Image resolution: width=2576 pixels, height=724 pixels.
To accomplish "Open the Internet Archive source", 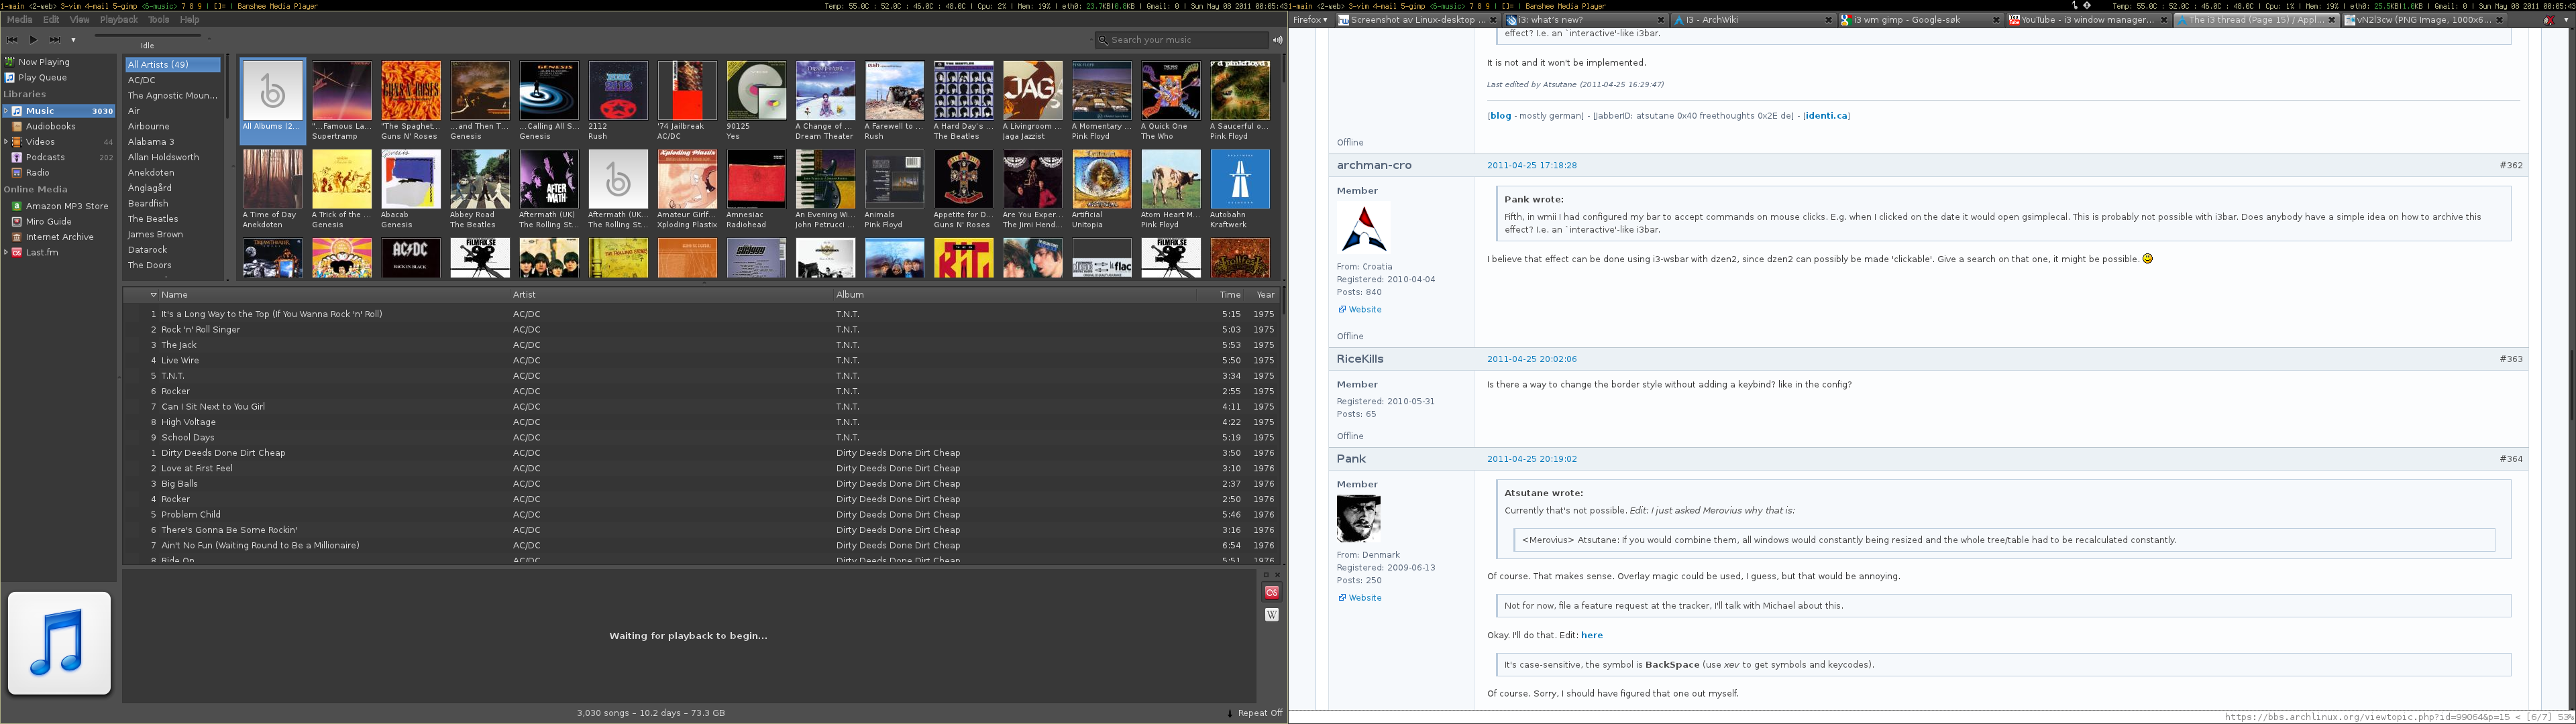I will pos(58,237).
